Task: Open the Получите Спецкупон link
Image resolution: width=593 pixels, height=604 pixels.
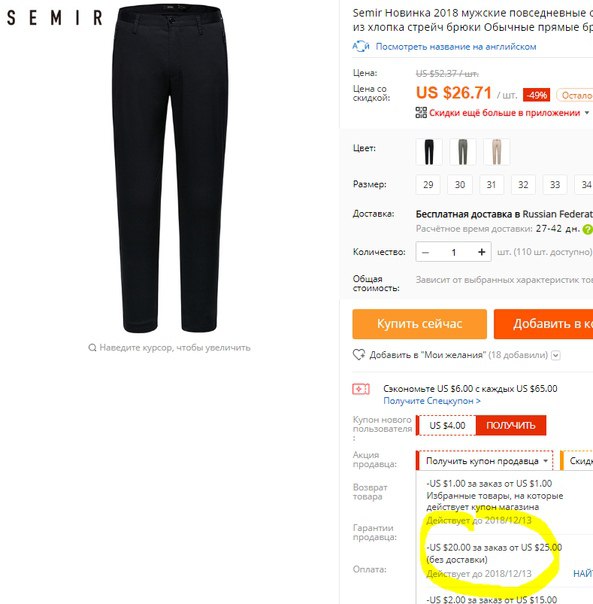Action: [x=432, y=401]
